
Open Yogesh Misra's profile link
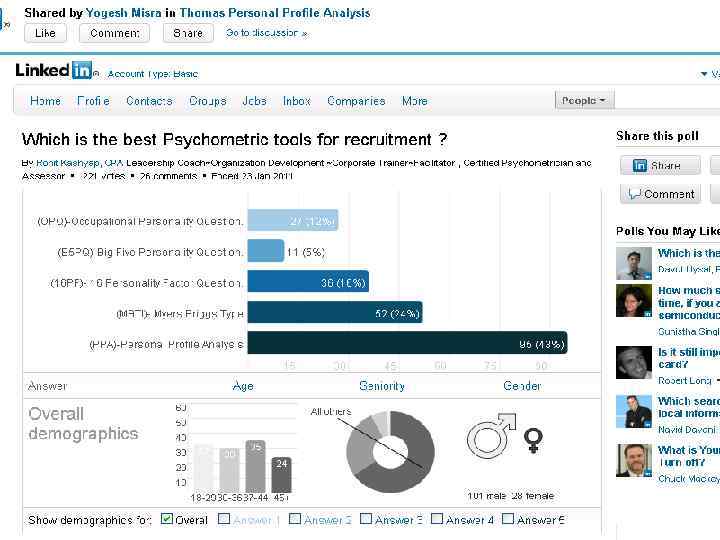point(124,13)
